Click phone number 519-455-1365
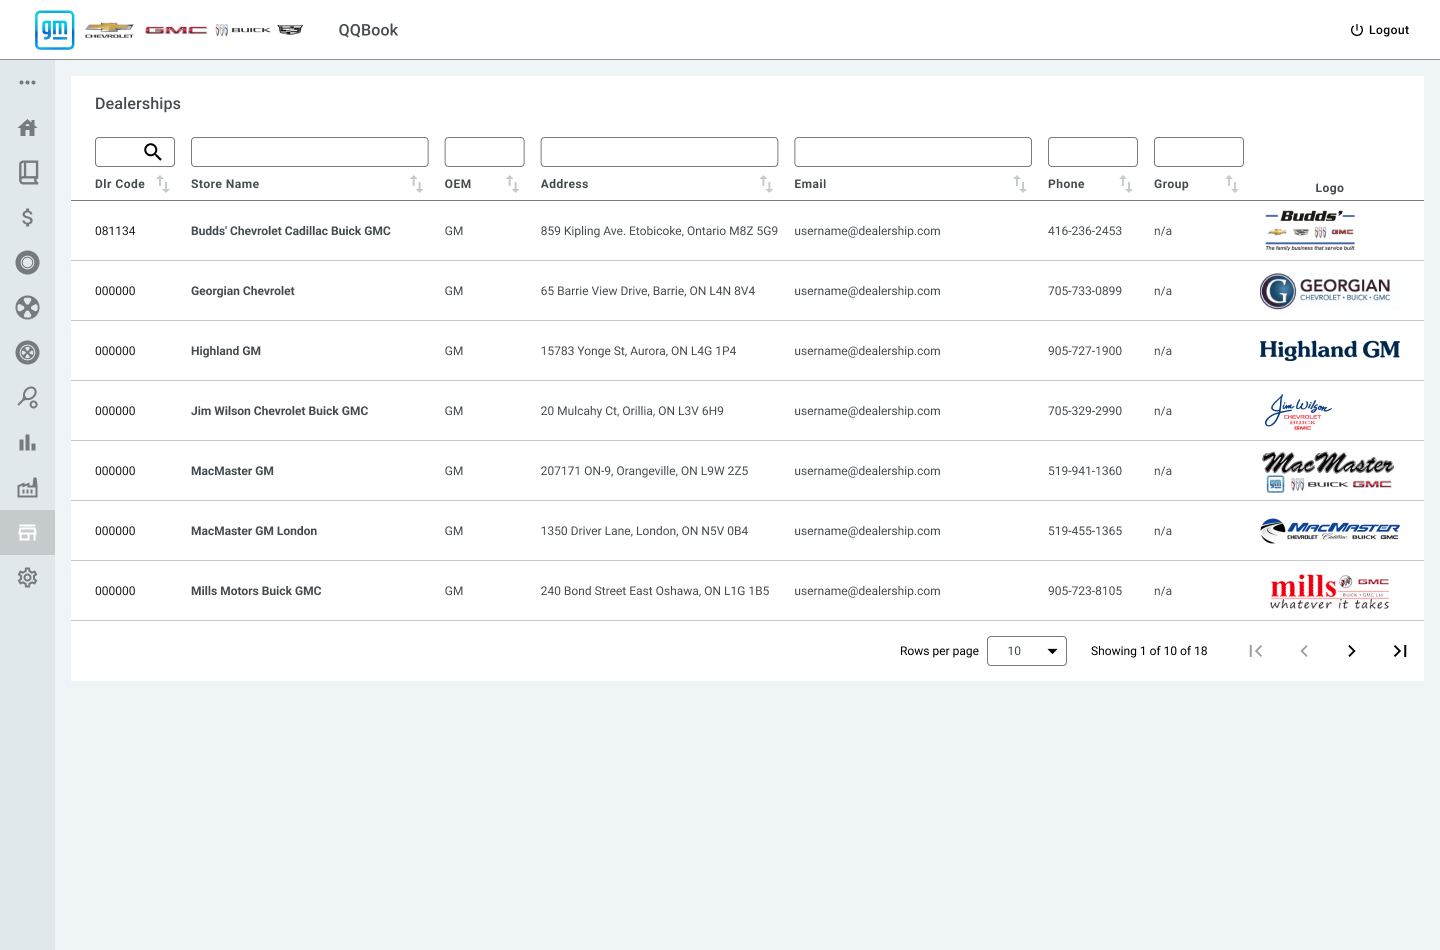The width and height of the screenshot is (1440, 950). coord(1085,531)
